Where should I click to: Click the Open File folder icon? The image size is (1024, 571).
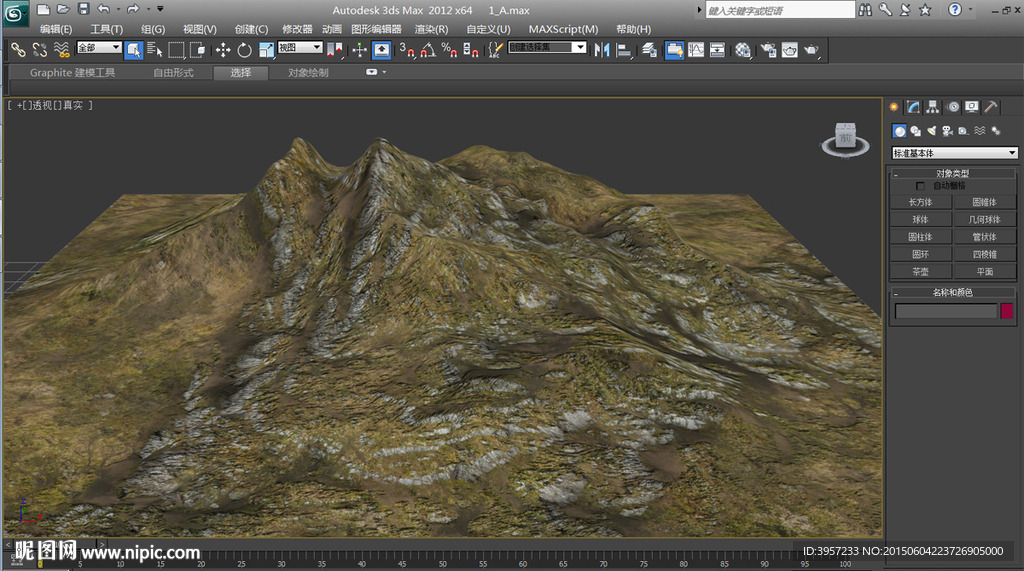click(x=63, y=9)
